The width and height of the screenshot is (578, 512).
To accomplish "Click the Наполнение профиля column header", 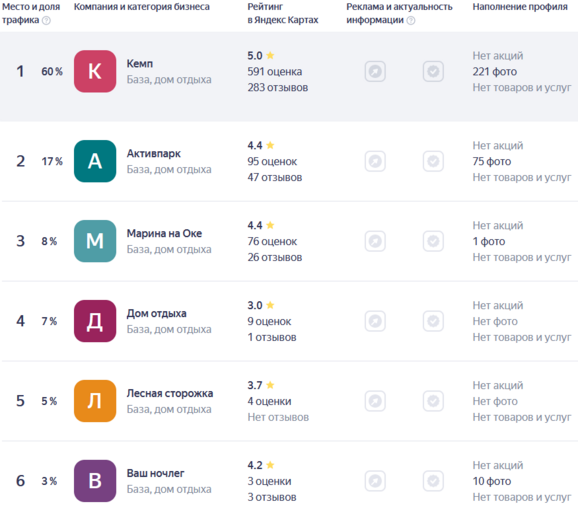I will point(520,7).
